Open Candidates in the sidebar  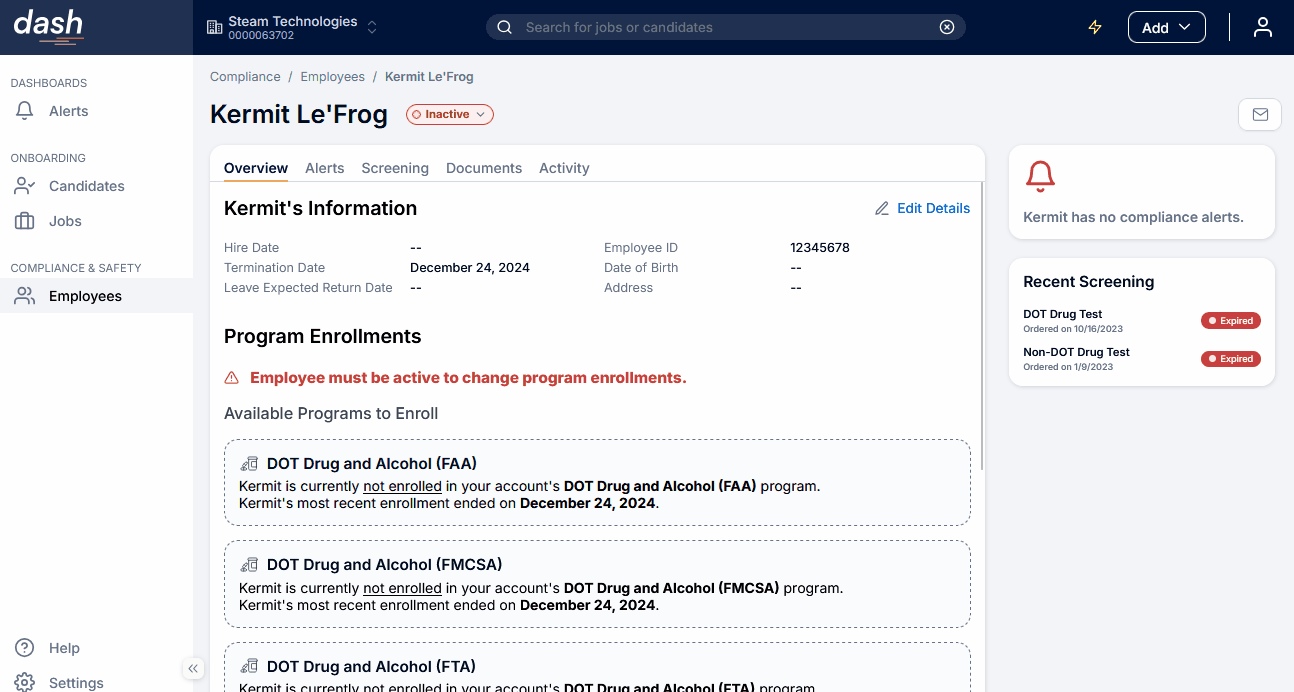[86, 186]
